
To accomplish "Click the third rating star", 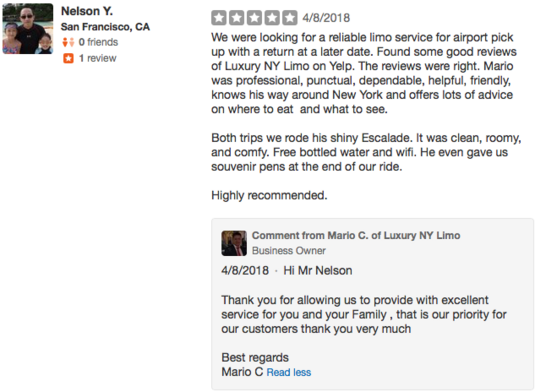I will pos(254,18).
